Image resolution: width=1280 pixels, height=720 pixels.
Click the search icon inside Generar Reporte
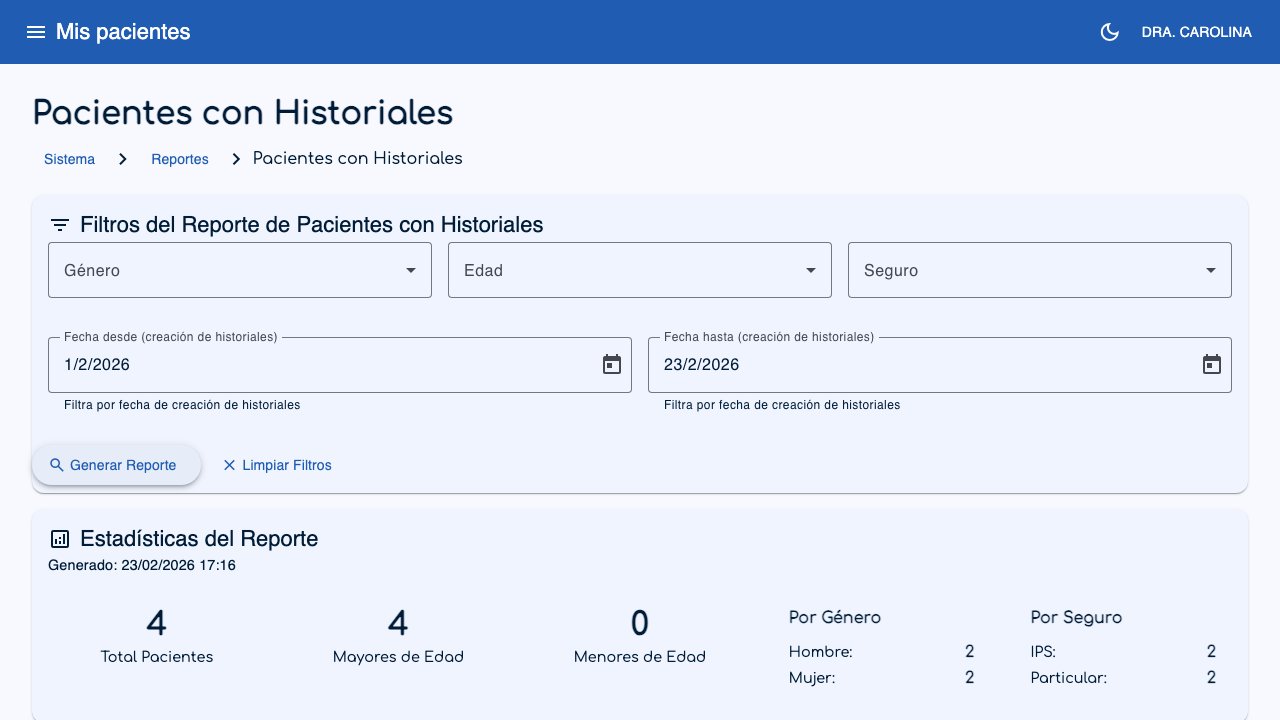[57, 465]
